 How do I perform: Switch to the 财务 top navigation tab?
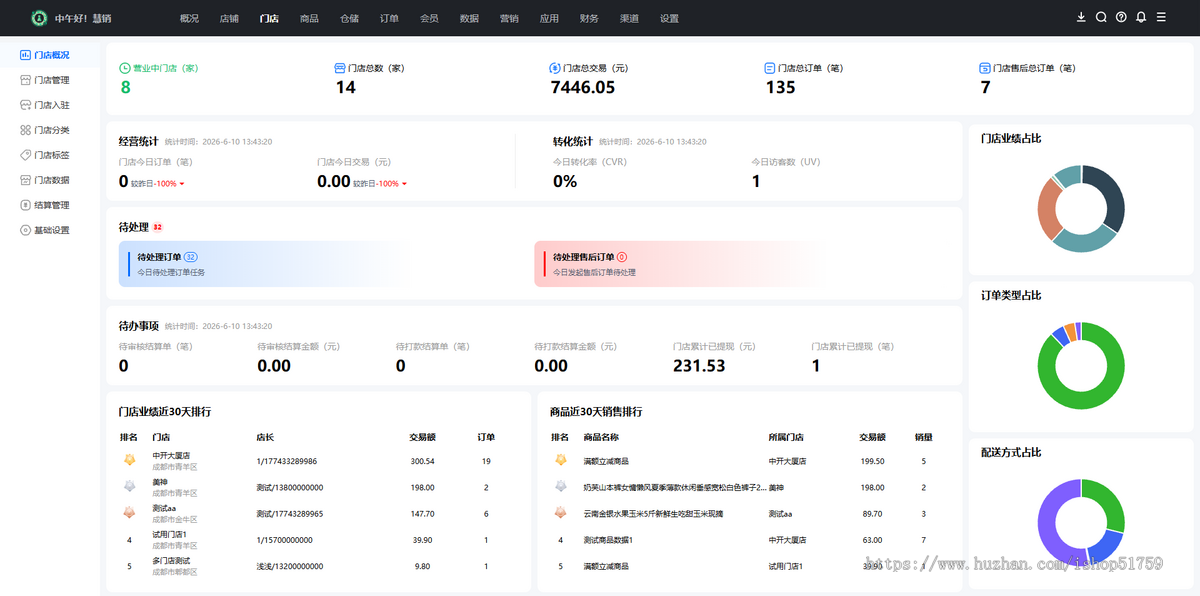click(x=589, y=18)
